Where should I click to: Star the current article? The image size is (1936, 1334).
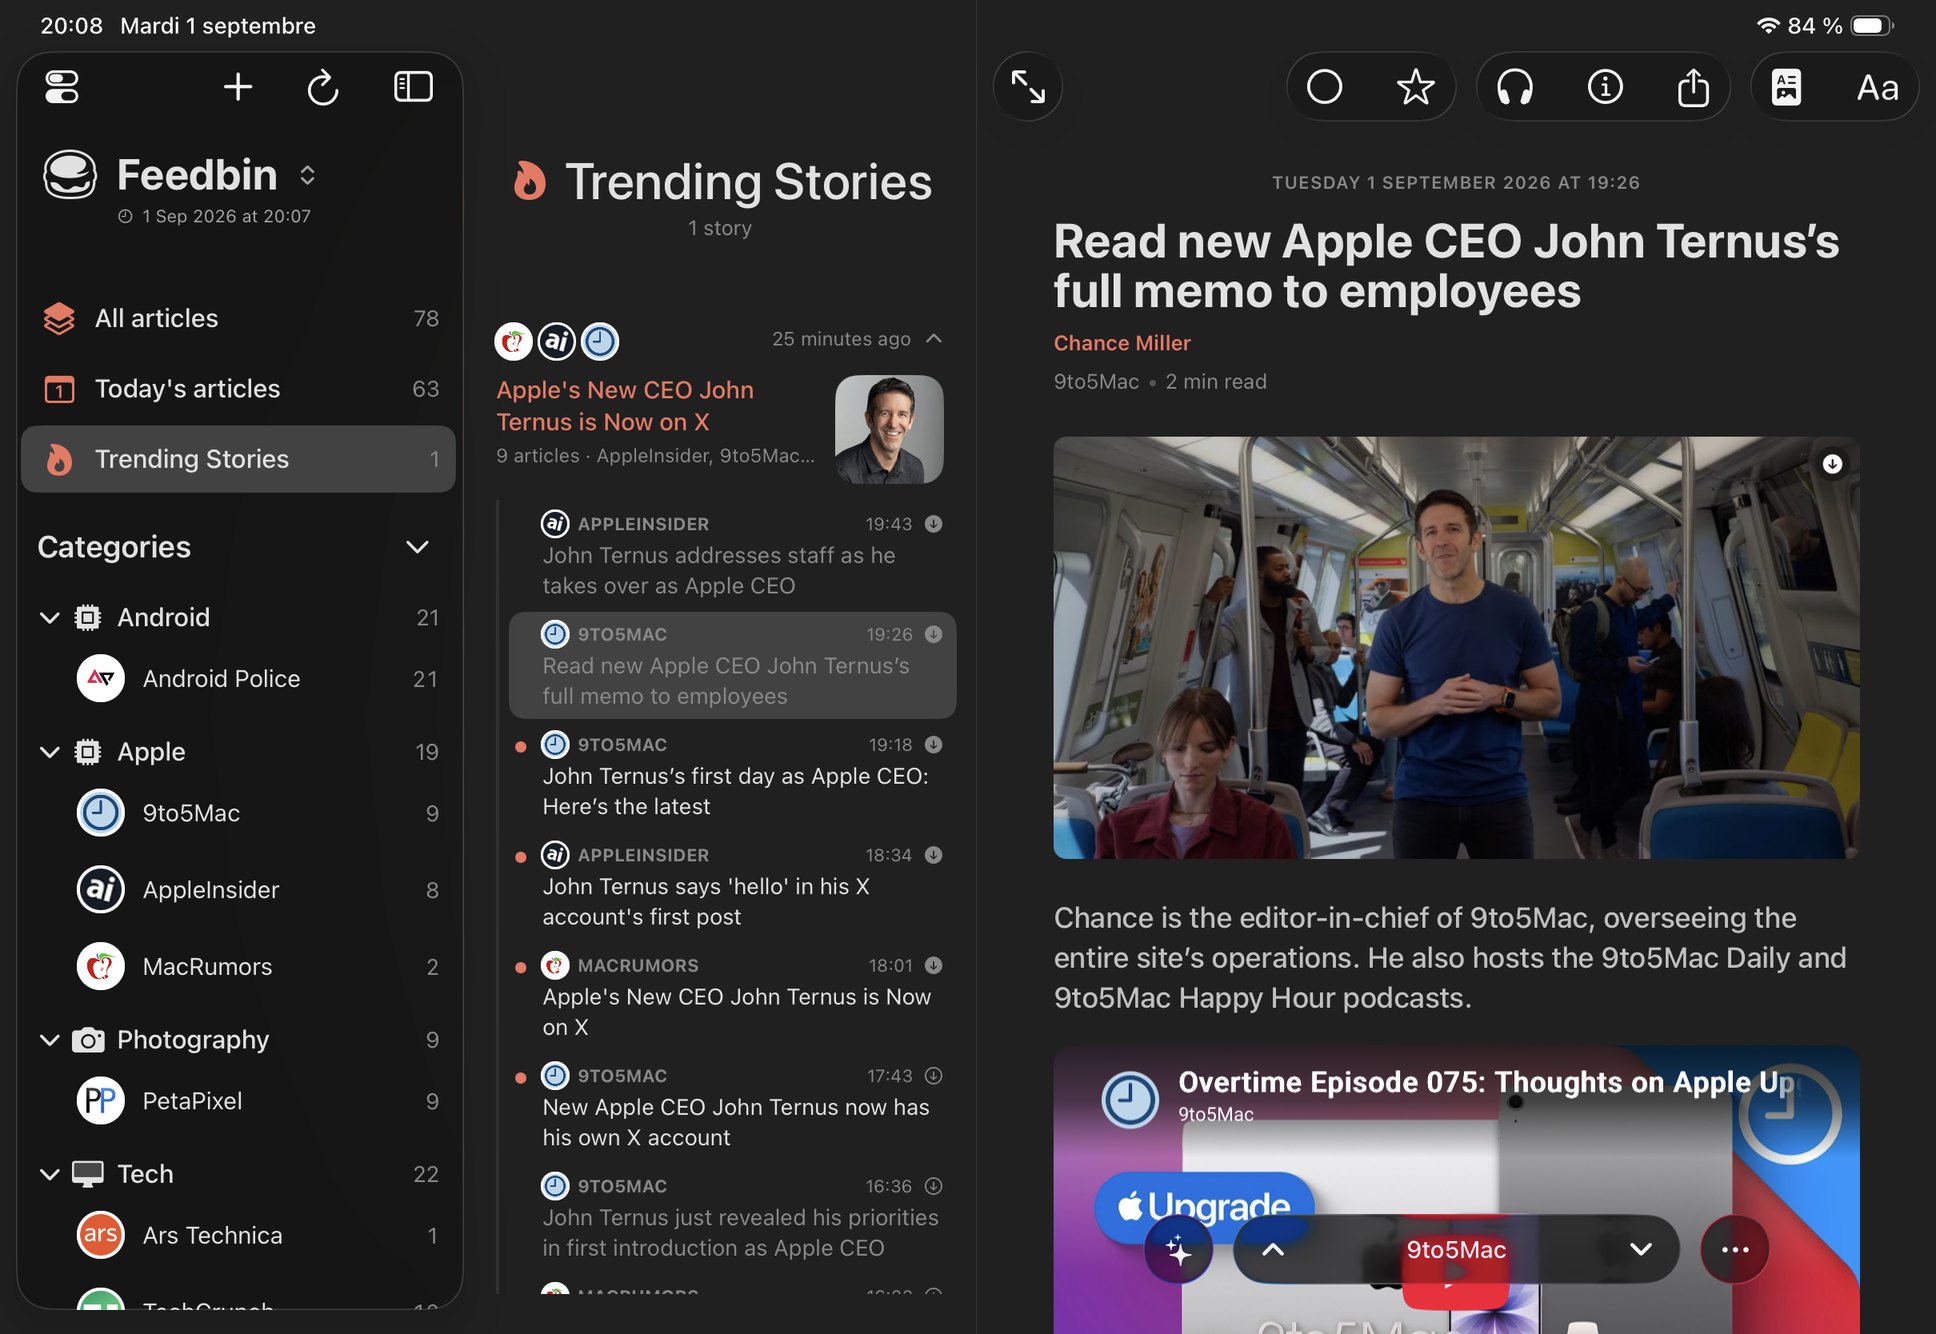pos(1415,87)
